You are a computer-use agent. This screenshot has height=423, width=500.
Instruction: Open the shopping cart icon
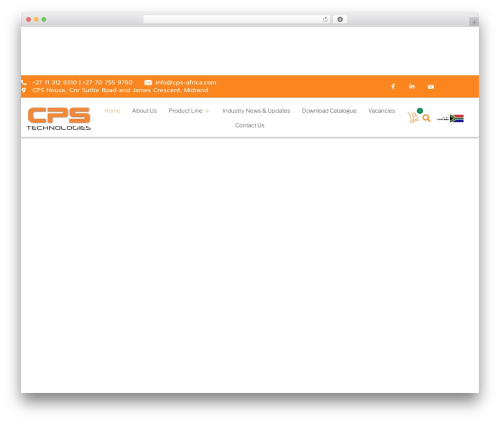coord(413,118)
